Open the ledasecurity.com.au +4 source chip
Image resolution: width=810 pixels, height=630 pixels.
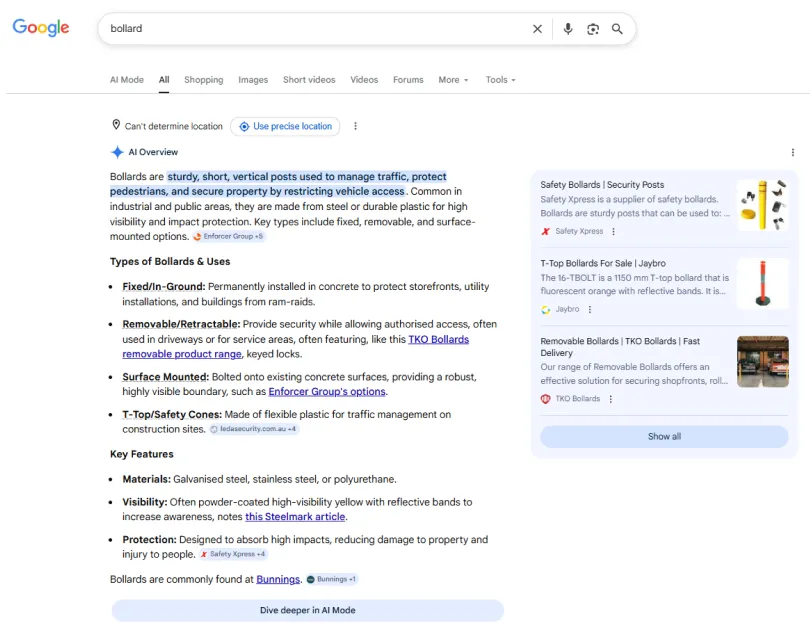coord(254,429)
